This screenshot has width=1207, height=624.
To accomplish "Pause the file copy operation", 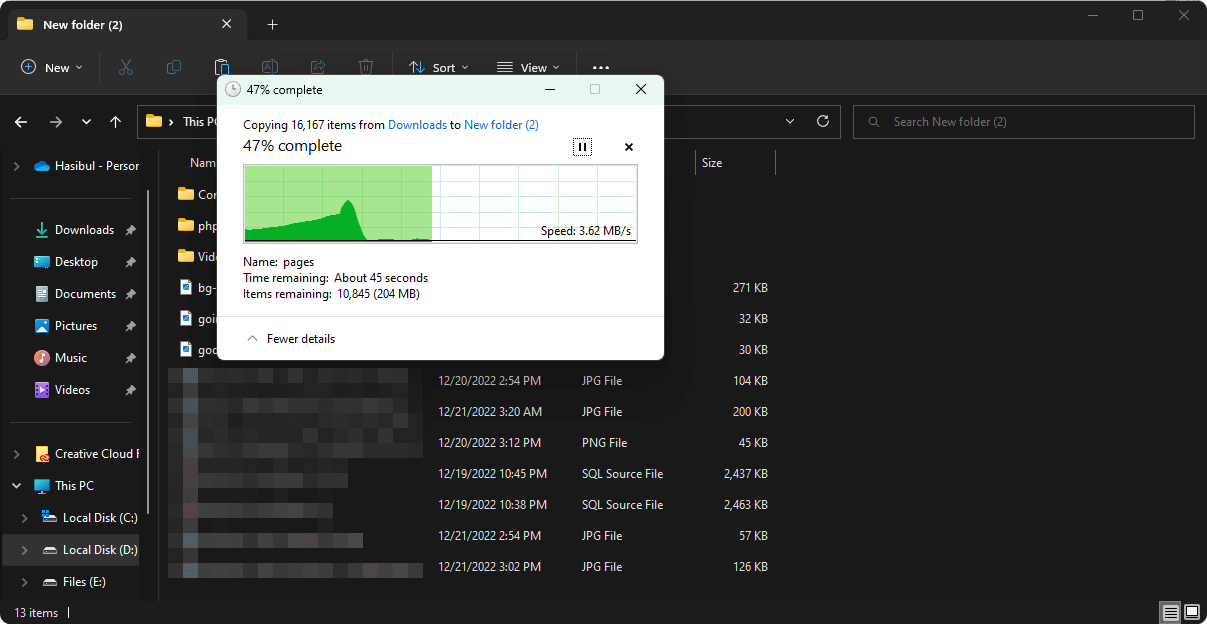I will (x=582, y=147).
